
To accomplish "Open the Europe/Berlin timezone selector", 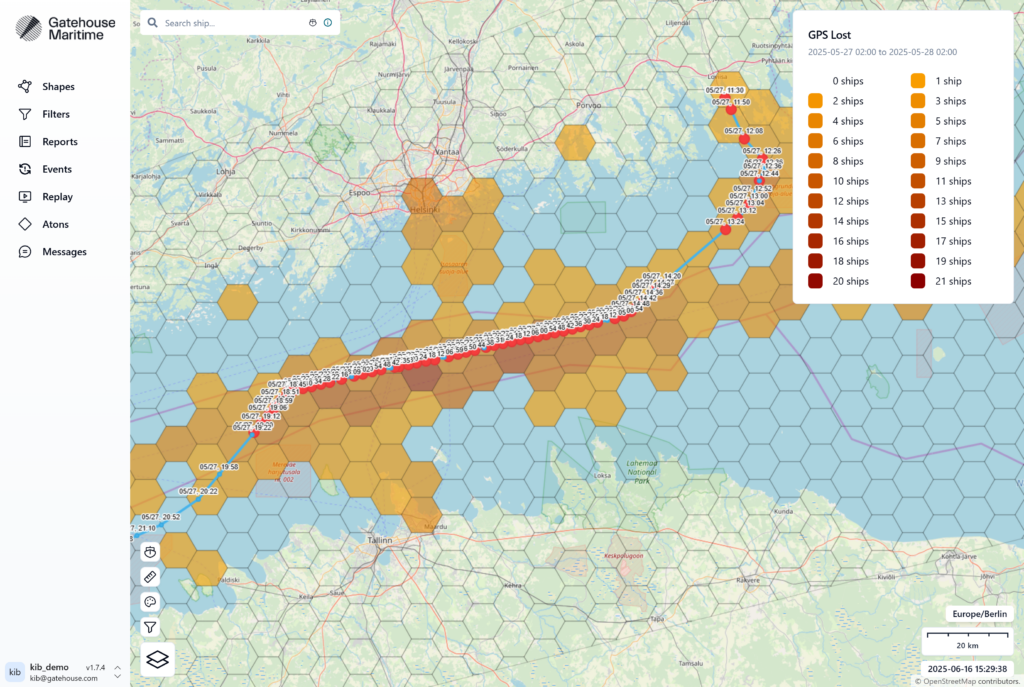I will pos(979,614).
